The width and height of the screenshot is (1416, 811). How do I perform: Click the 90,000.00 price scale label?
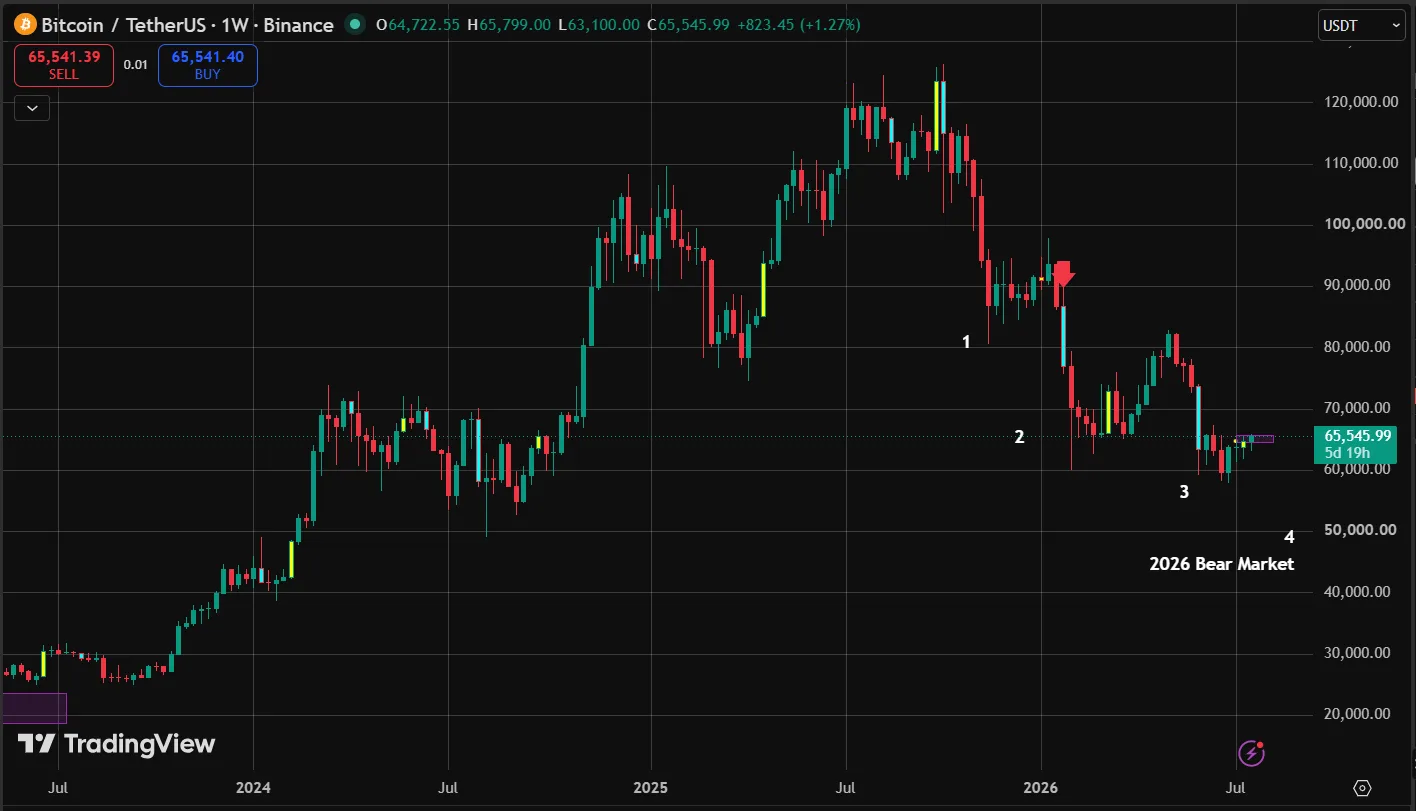1355,285
